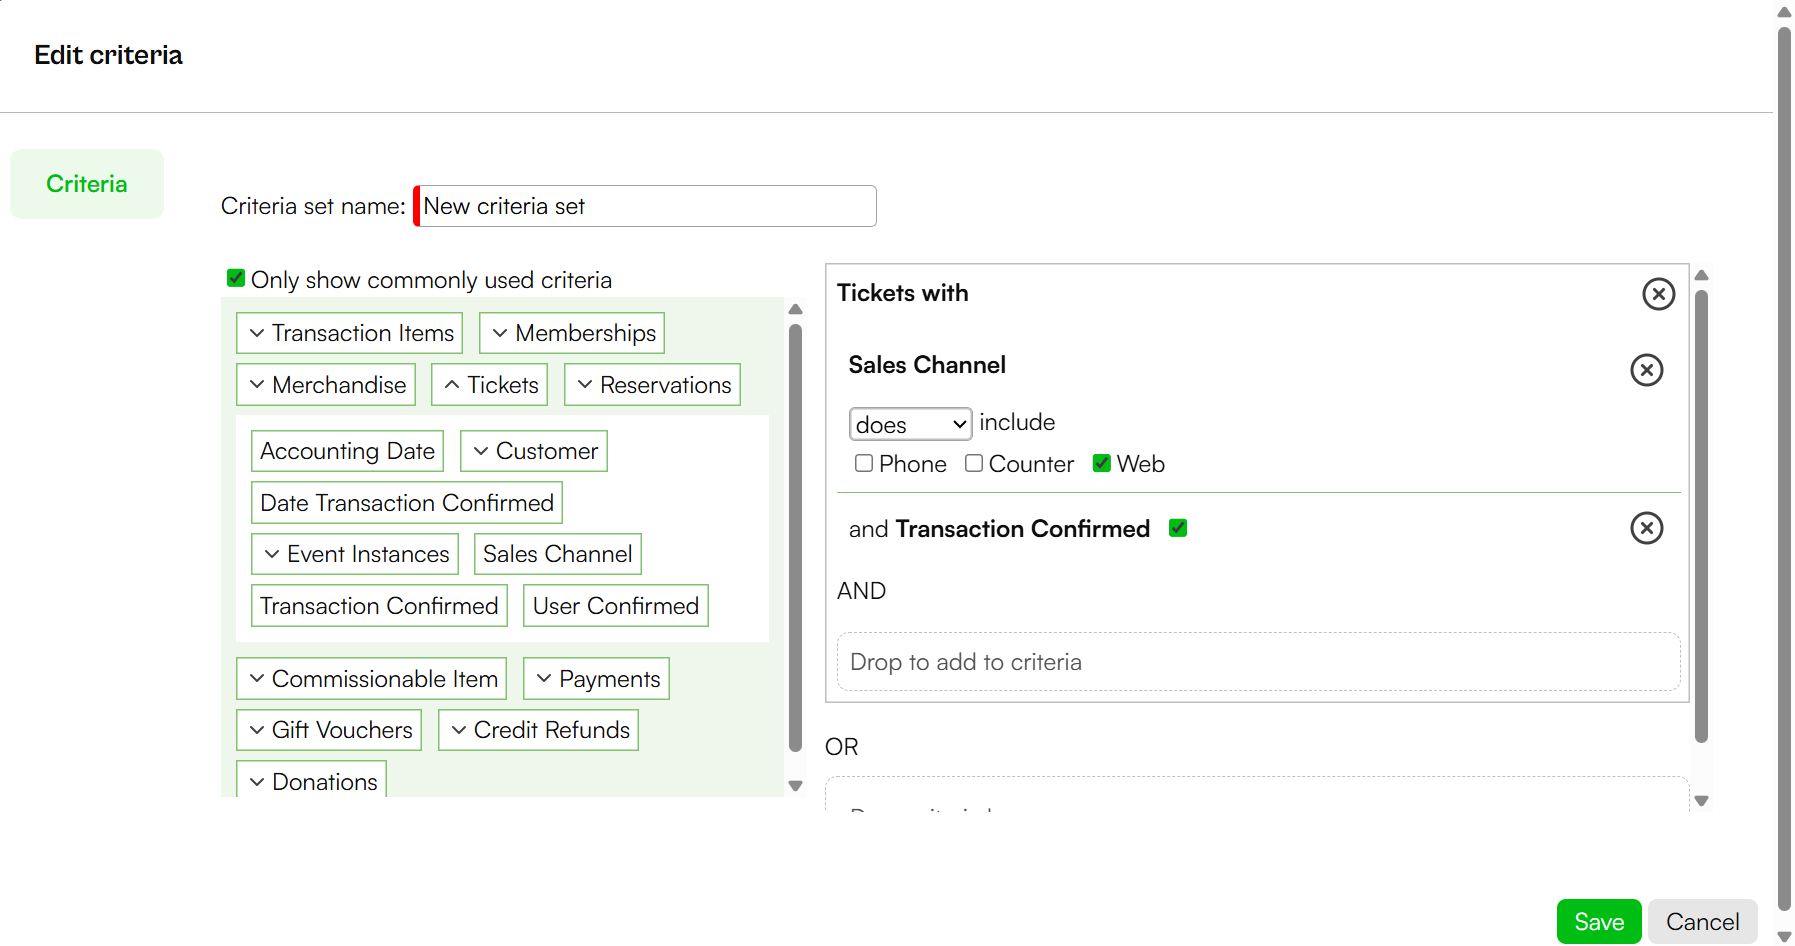Focus the Criteria set name field
This screenshot has height=946, width=1795.
(x=645, y=206)
